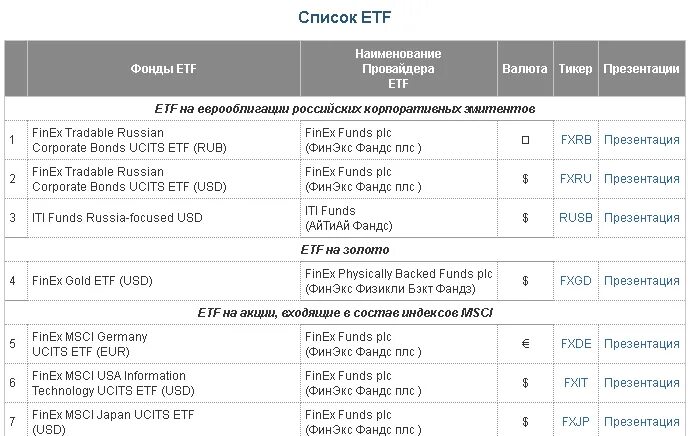Click the Фонды ETF column header
The height and width of the screenshot is (436, 697).
[163, 69]
